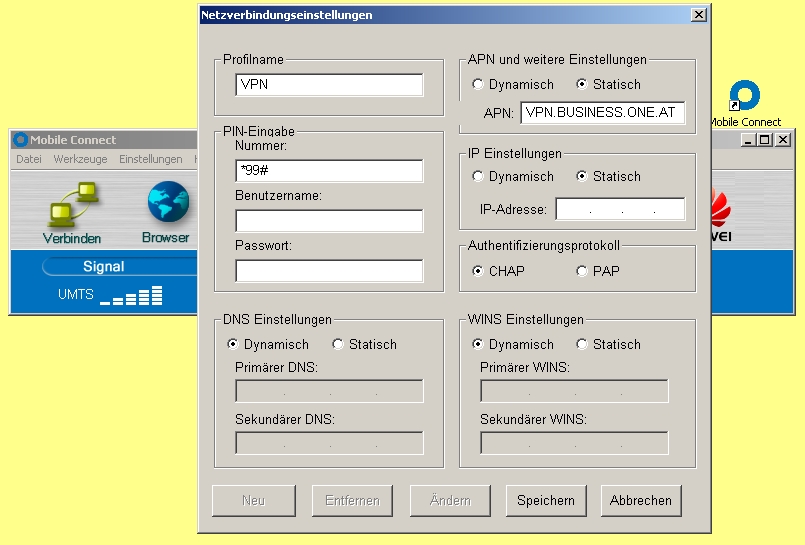Focus the Benutzername input field

tap(329, 221)
